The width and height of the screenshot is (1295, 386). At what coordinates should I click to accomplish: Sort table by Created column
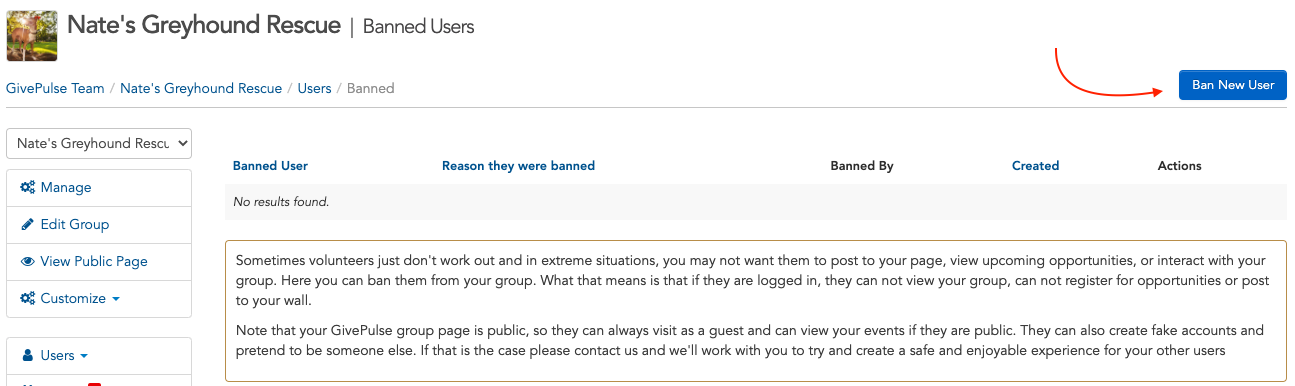(x=1035, y=166)
